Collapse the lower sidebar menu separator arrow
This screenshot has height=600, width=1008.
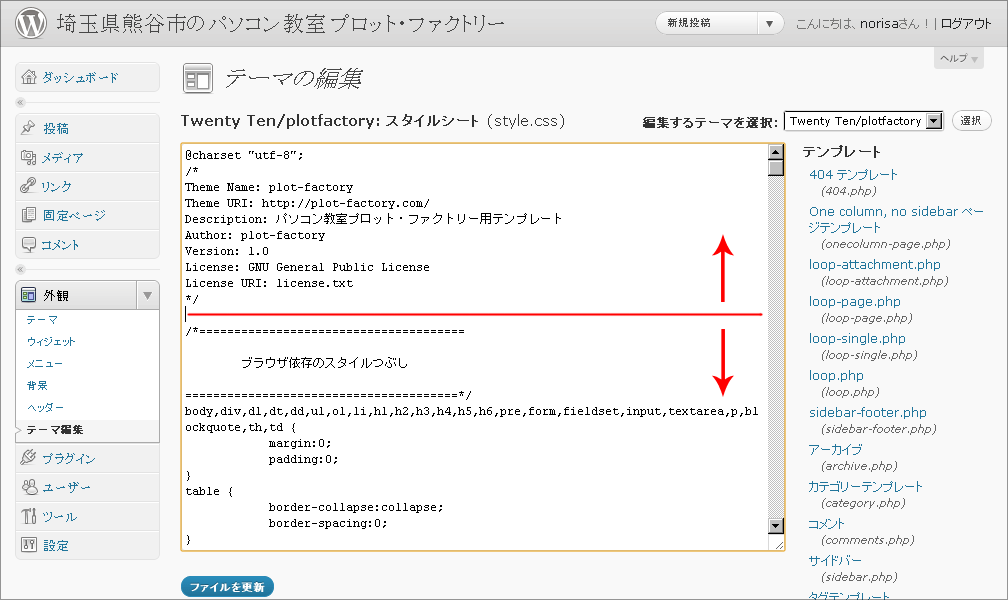click(20, 269)
